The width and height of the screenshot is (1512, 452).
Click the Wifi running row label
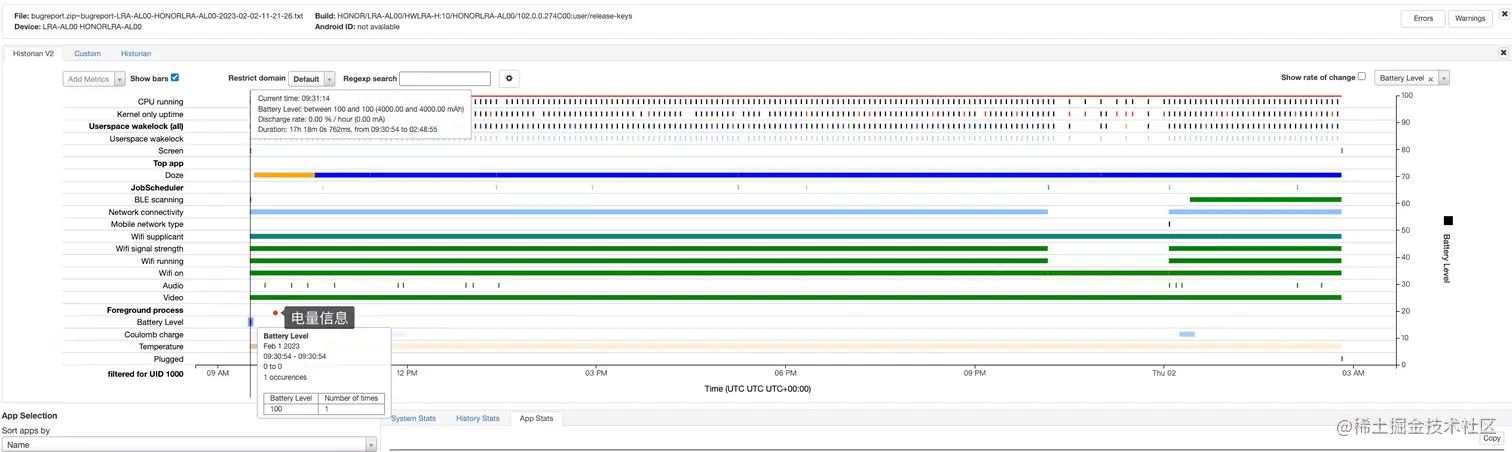pos(161,261)
